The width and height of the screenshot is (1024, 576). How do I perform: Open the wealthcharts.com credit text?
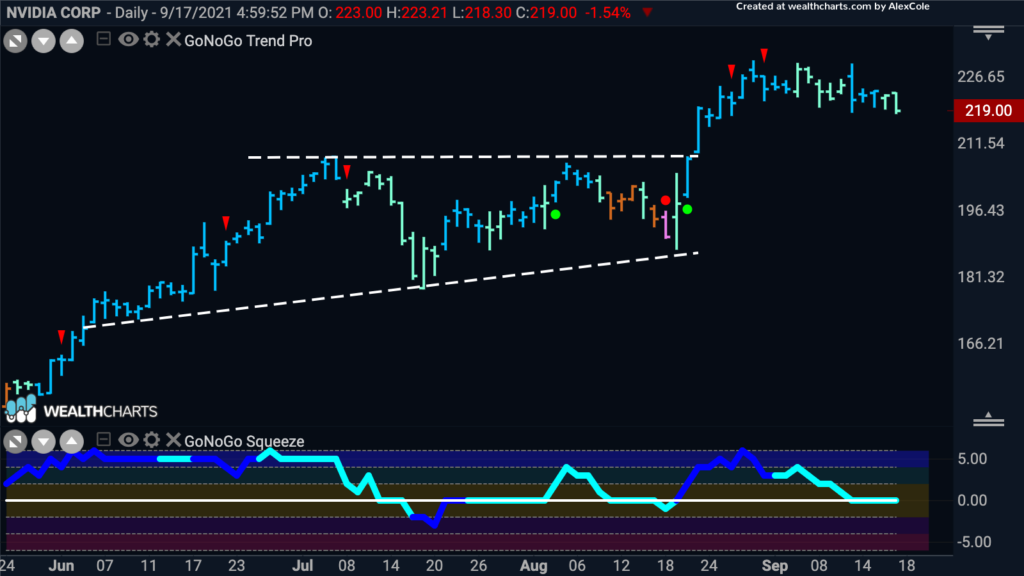pyautogui.click(x=833, y=7)
